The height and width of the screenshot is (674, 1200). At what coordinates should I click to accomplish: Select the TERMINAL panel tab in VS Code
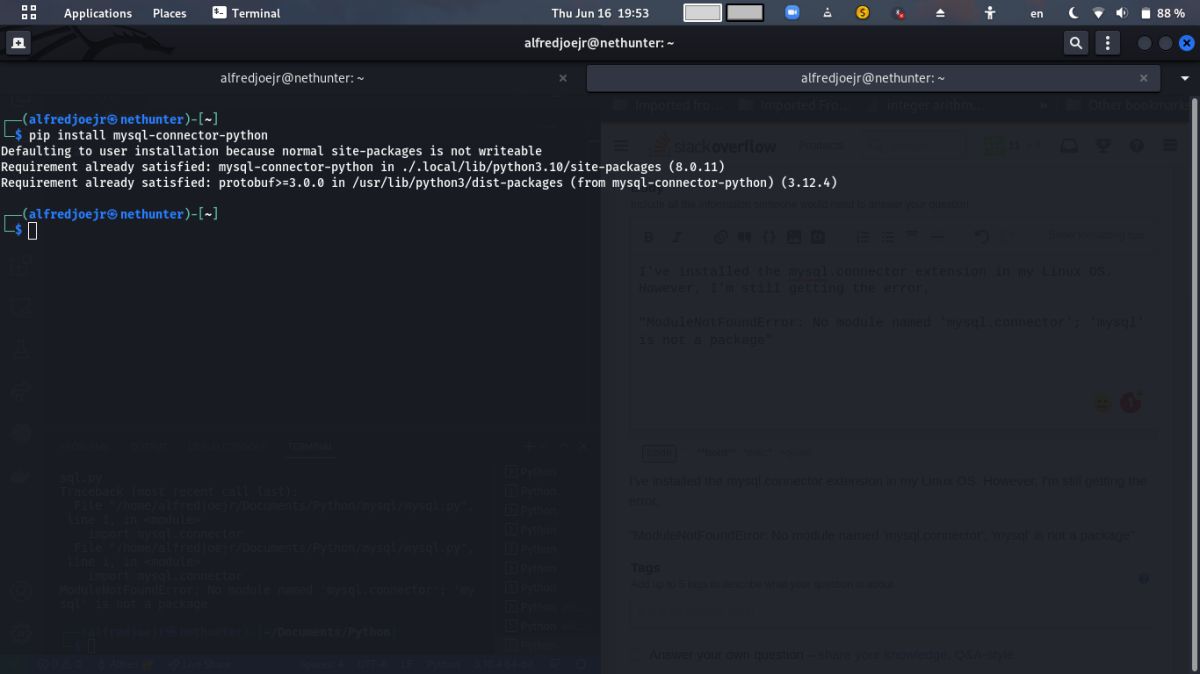point(310,447)
